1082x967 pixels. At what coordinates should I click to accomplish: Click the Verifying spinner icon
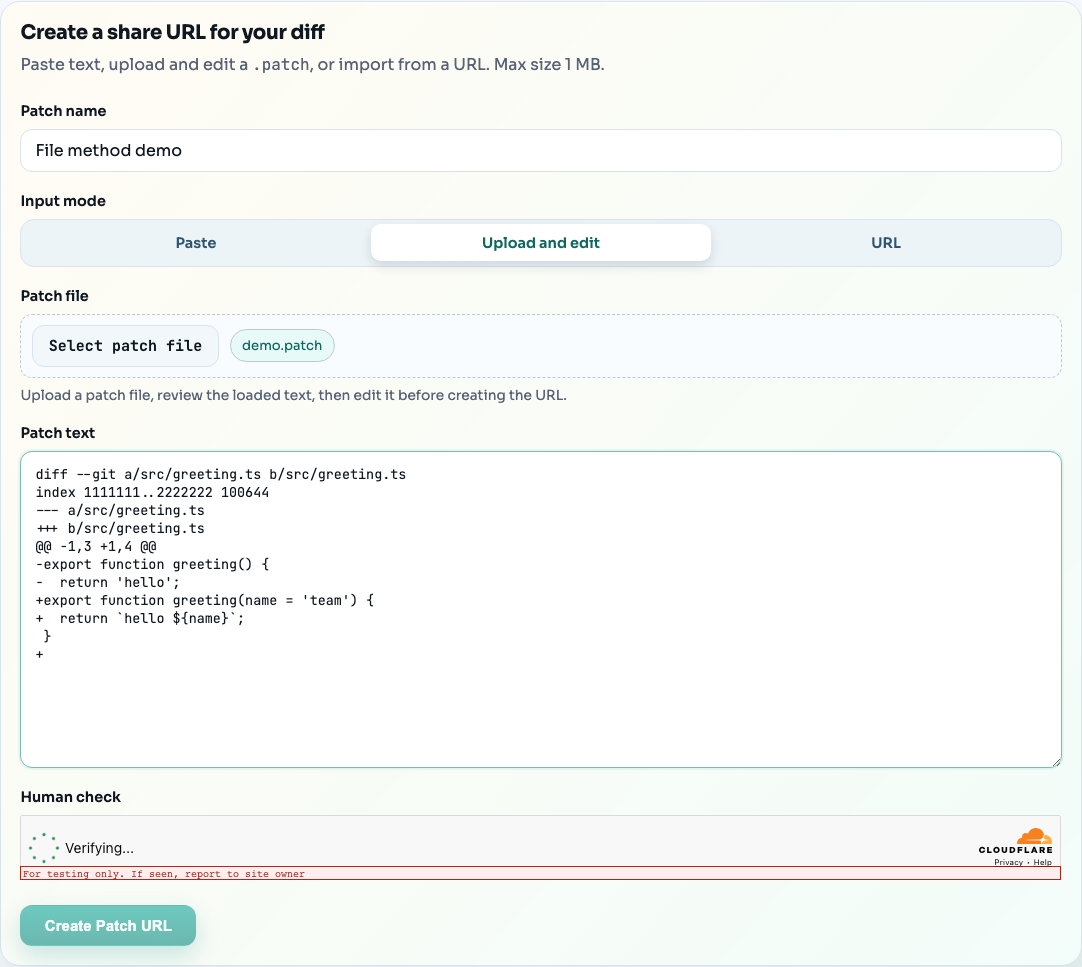(44, 848)
